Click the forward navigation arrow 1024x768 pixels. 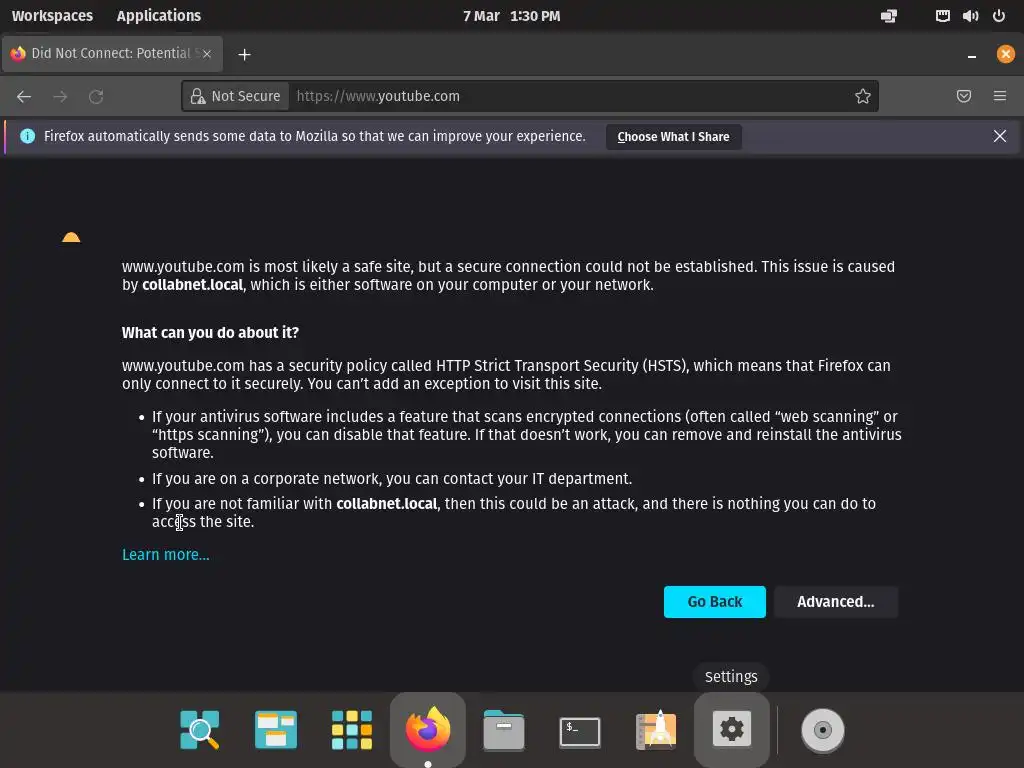click(x=60, y=97)
